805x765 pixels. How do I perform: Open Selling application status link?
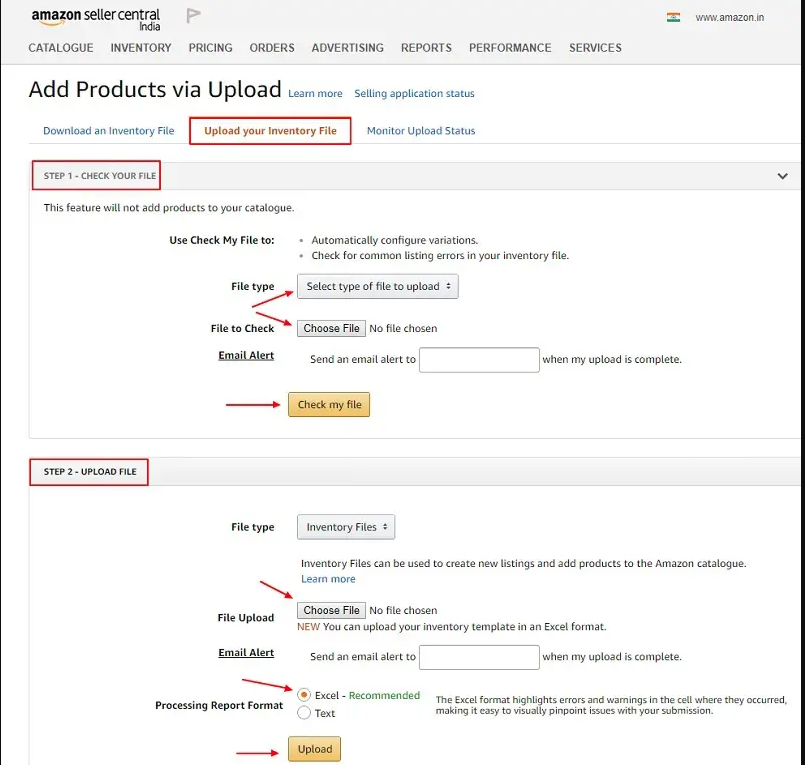[414, 93]
